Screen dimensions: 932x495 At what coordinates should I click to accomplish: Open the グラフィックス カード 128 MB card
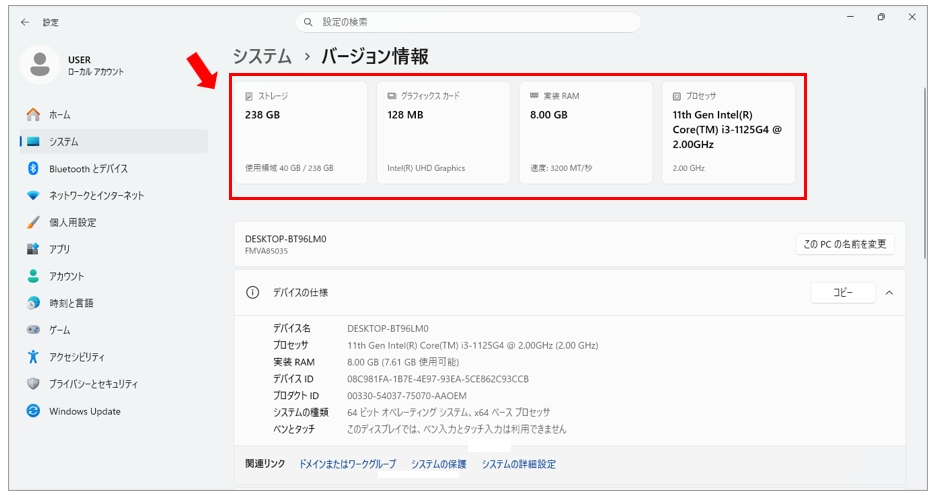coord(443,133)
